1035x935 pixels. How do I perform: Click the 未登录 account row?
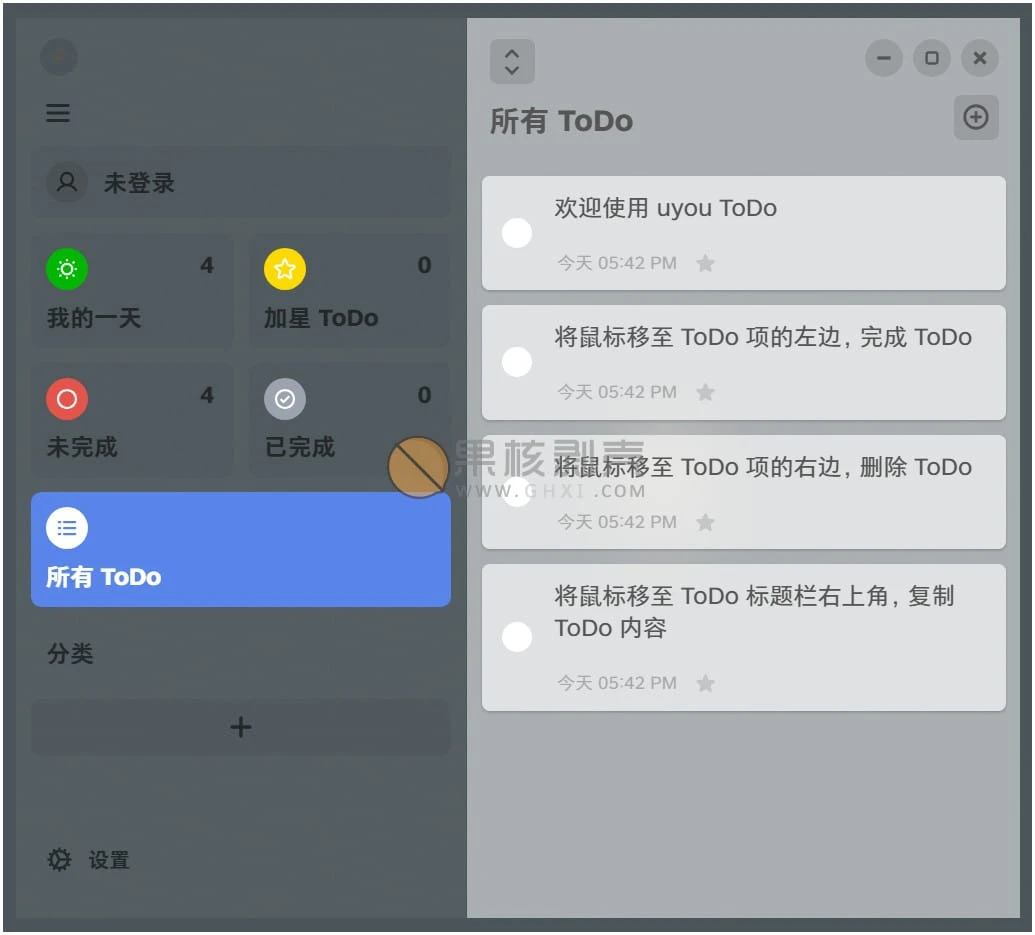pos(240,183)
